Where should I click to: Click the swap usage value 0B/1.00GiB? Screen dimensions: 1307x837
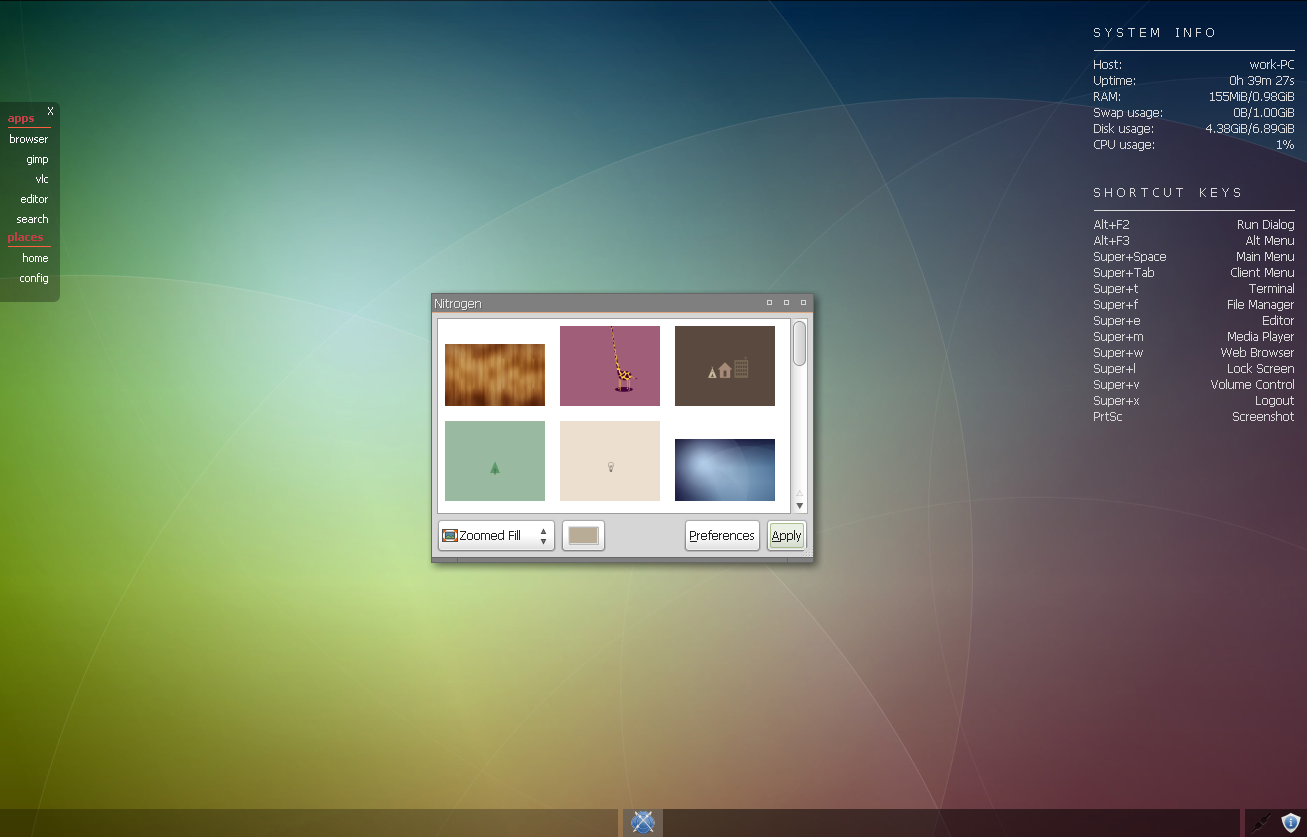point(1264,113)
